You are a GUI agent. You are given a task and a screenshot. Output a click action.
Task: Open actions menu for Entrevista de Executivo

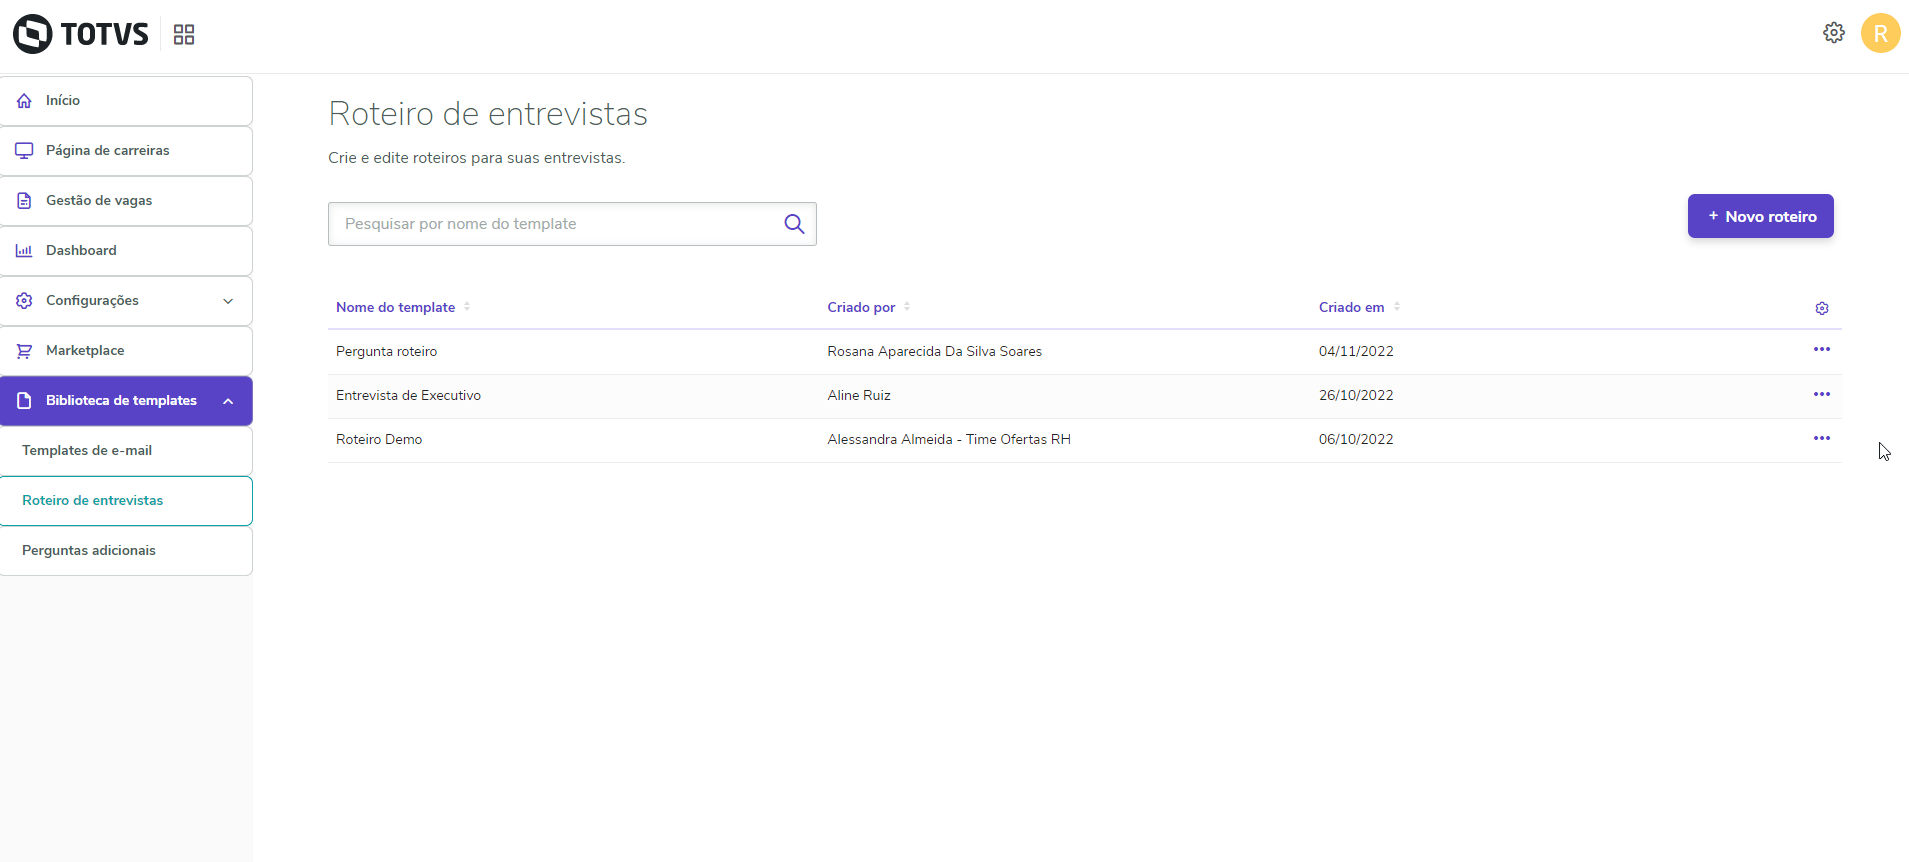(x=1821, y=394)
